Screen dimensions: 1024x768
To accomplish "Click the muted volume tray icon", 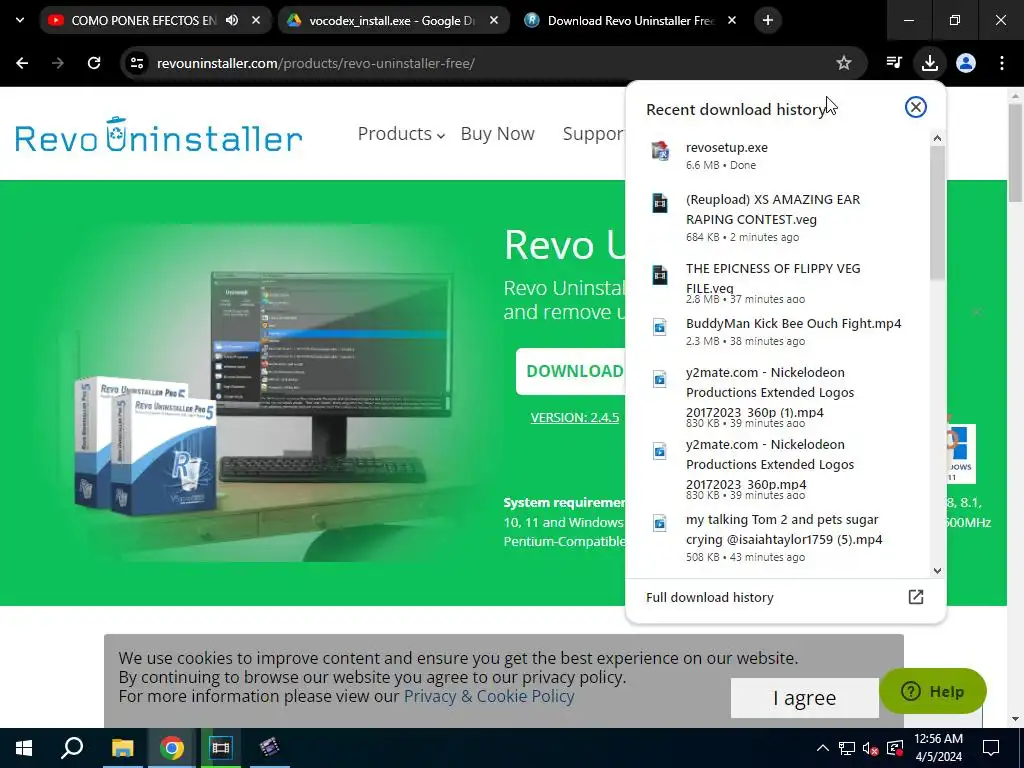I will 870,748.
